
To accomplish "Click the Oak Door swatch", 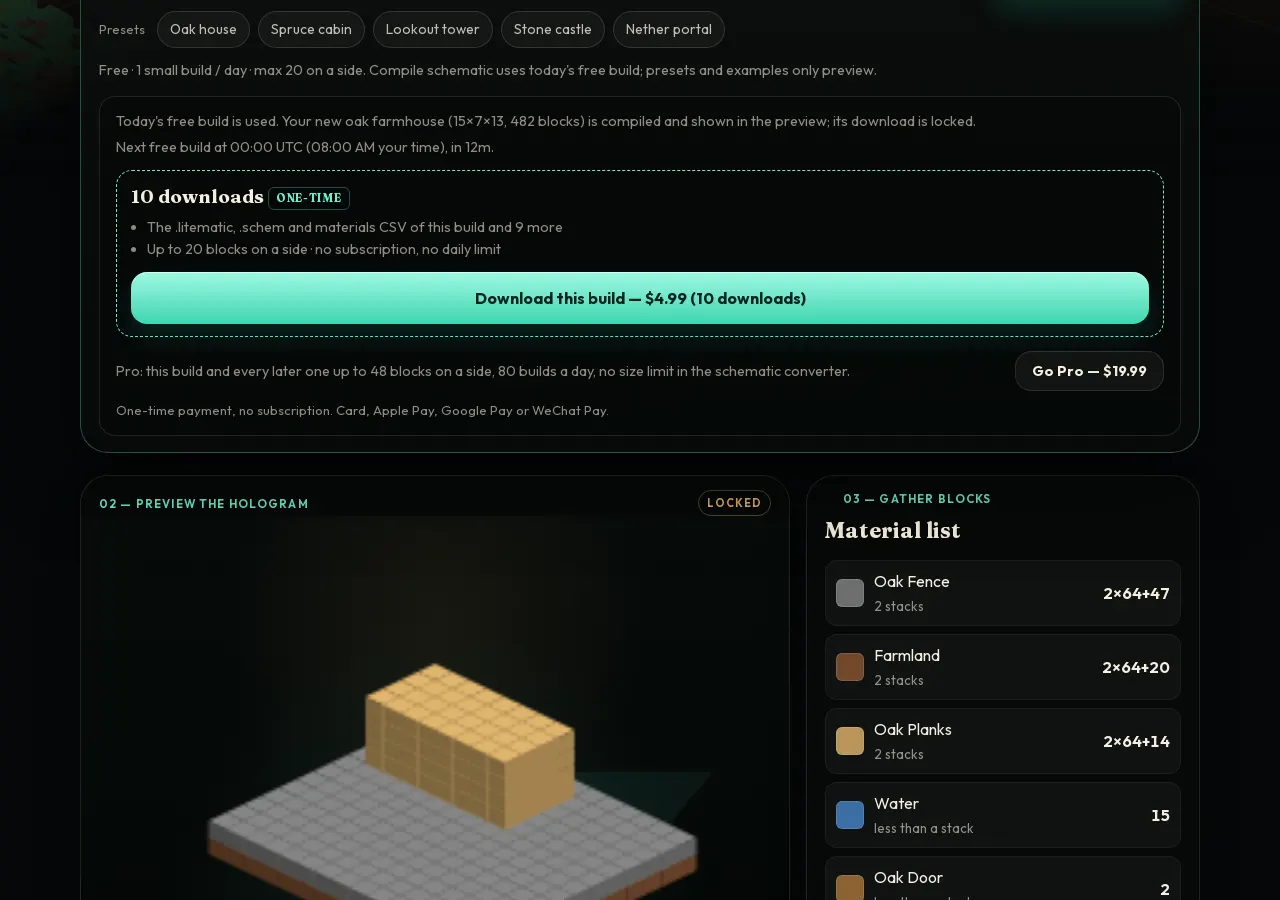I will 850,889.
